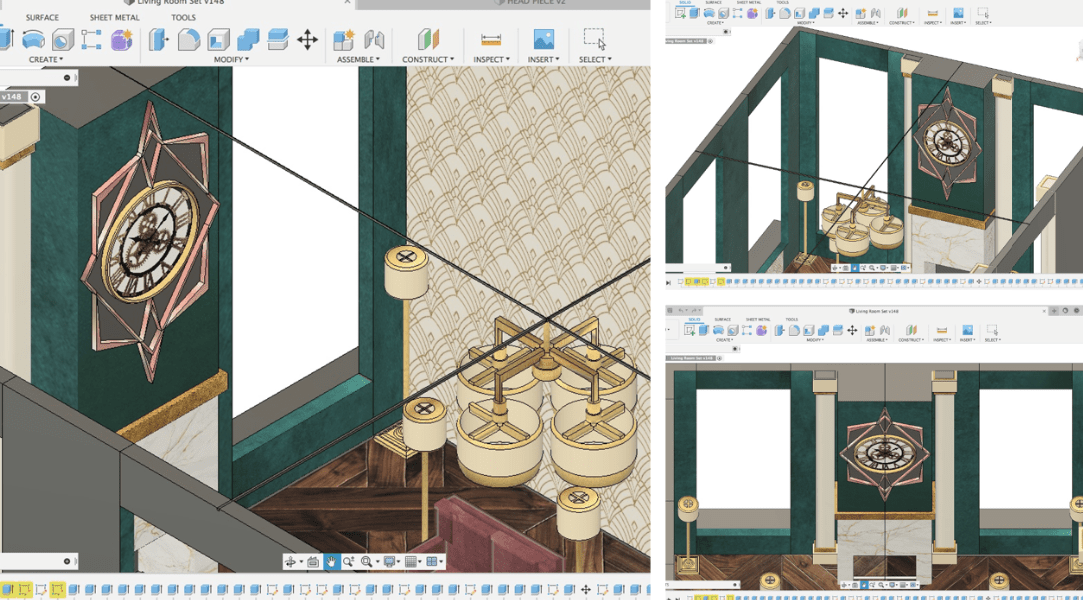Collapse the comments panel at bottom left
The width and height of the screenshot is (1083, 600).
pos(67,561)
